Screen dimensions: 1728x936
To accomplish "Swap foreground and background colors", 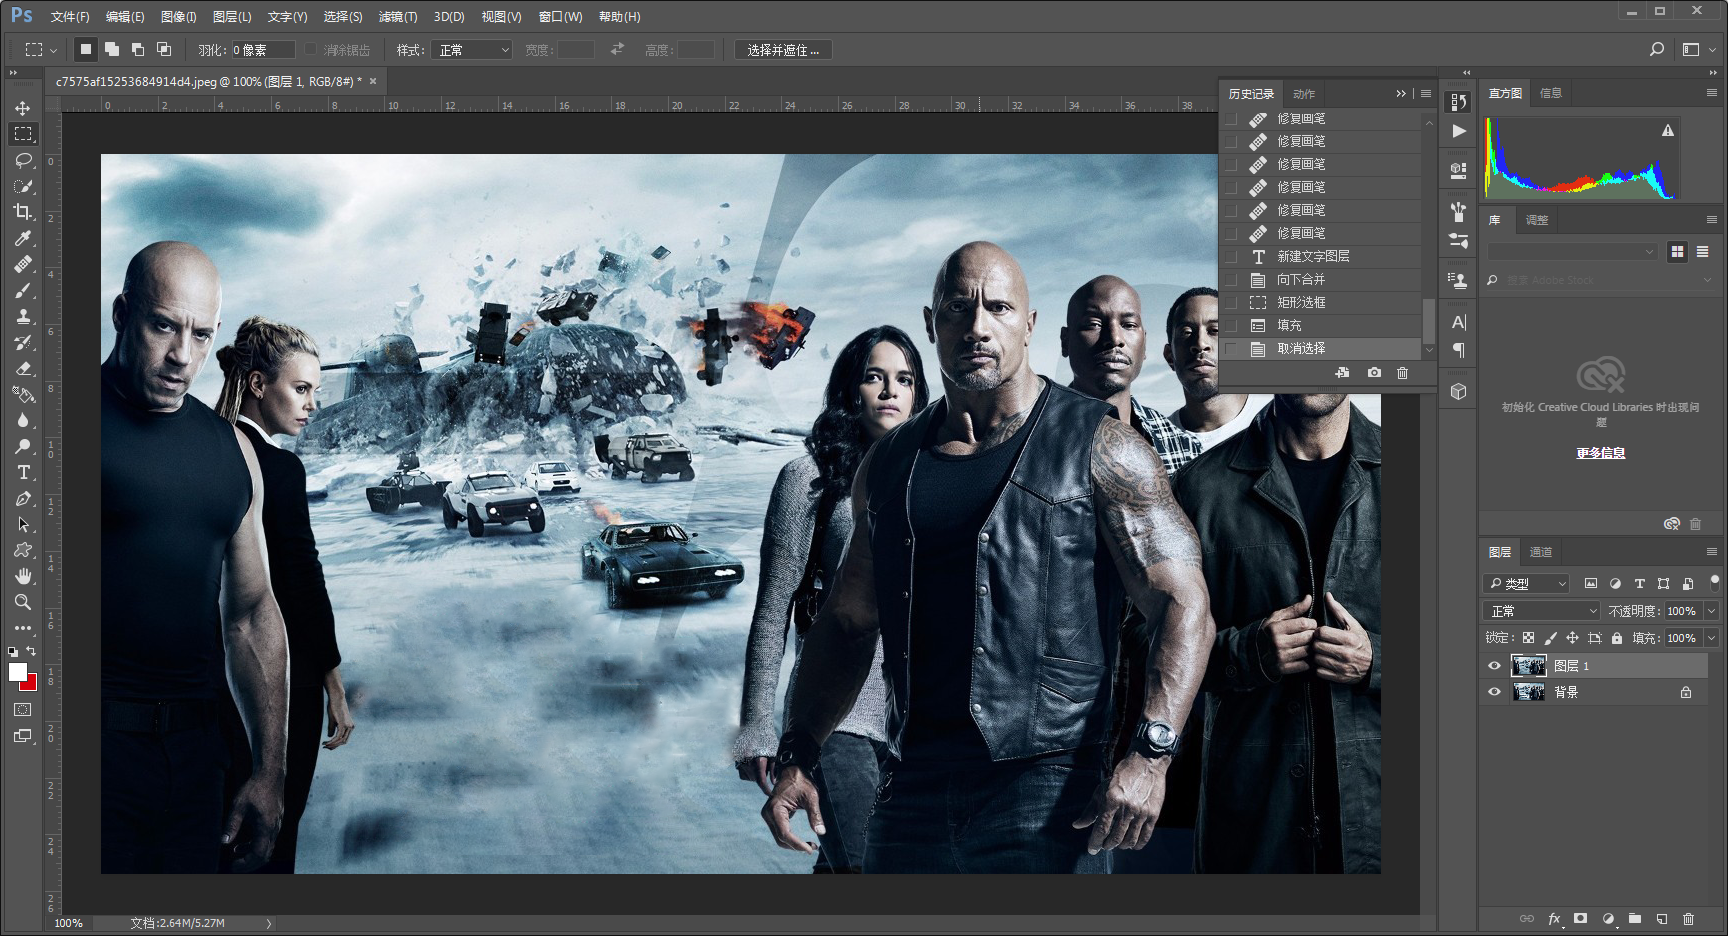I will click(x=31, y=651).
